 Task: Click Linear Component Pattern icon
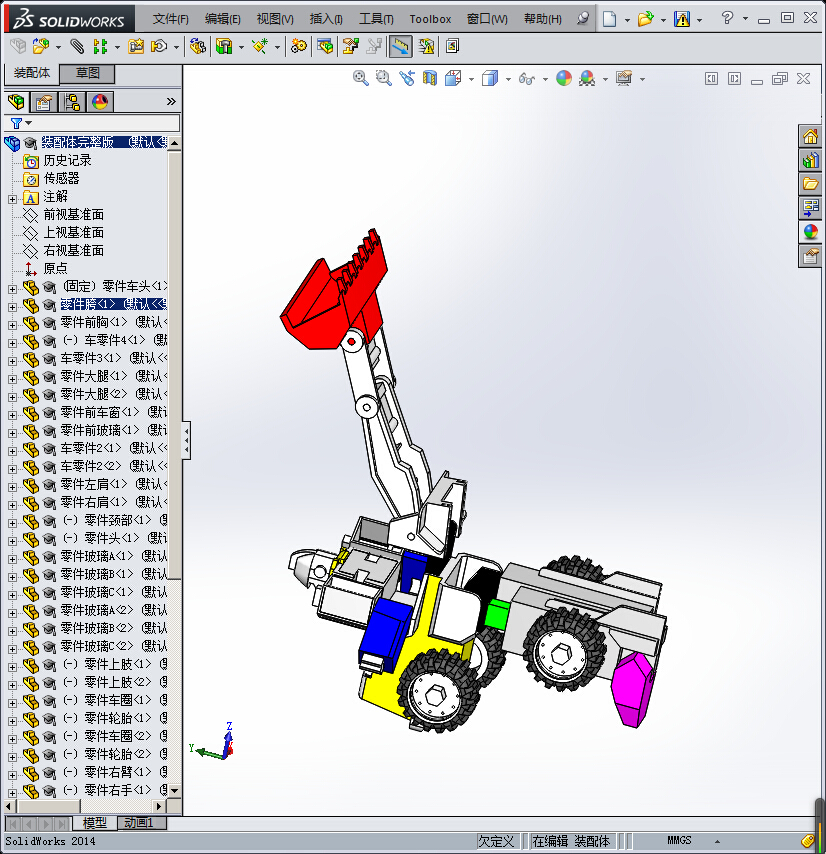[x=100, y=46]
